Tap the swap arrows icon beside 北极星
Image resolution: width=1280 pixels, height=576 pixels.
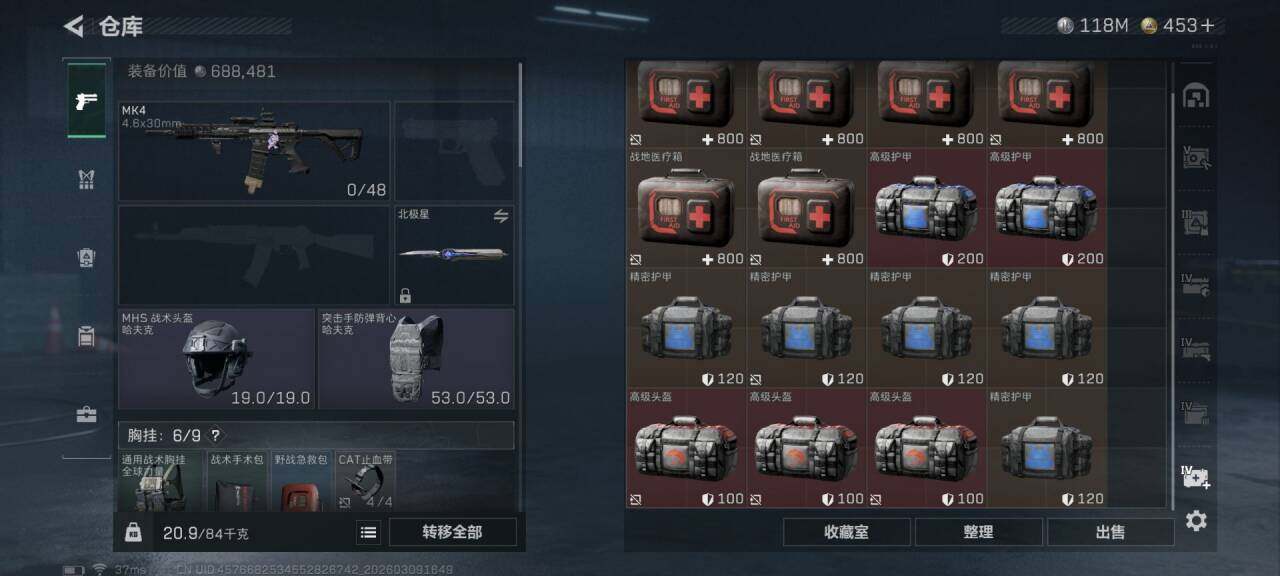tap(501, 216)
